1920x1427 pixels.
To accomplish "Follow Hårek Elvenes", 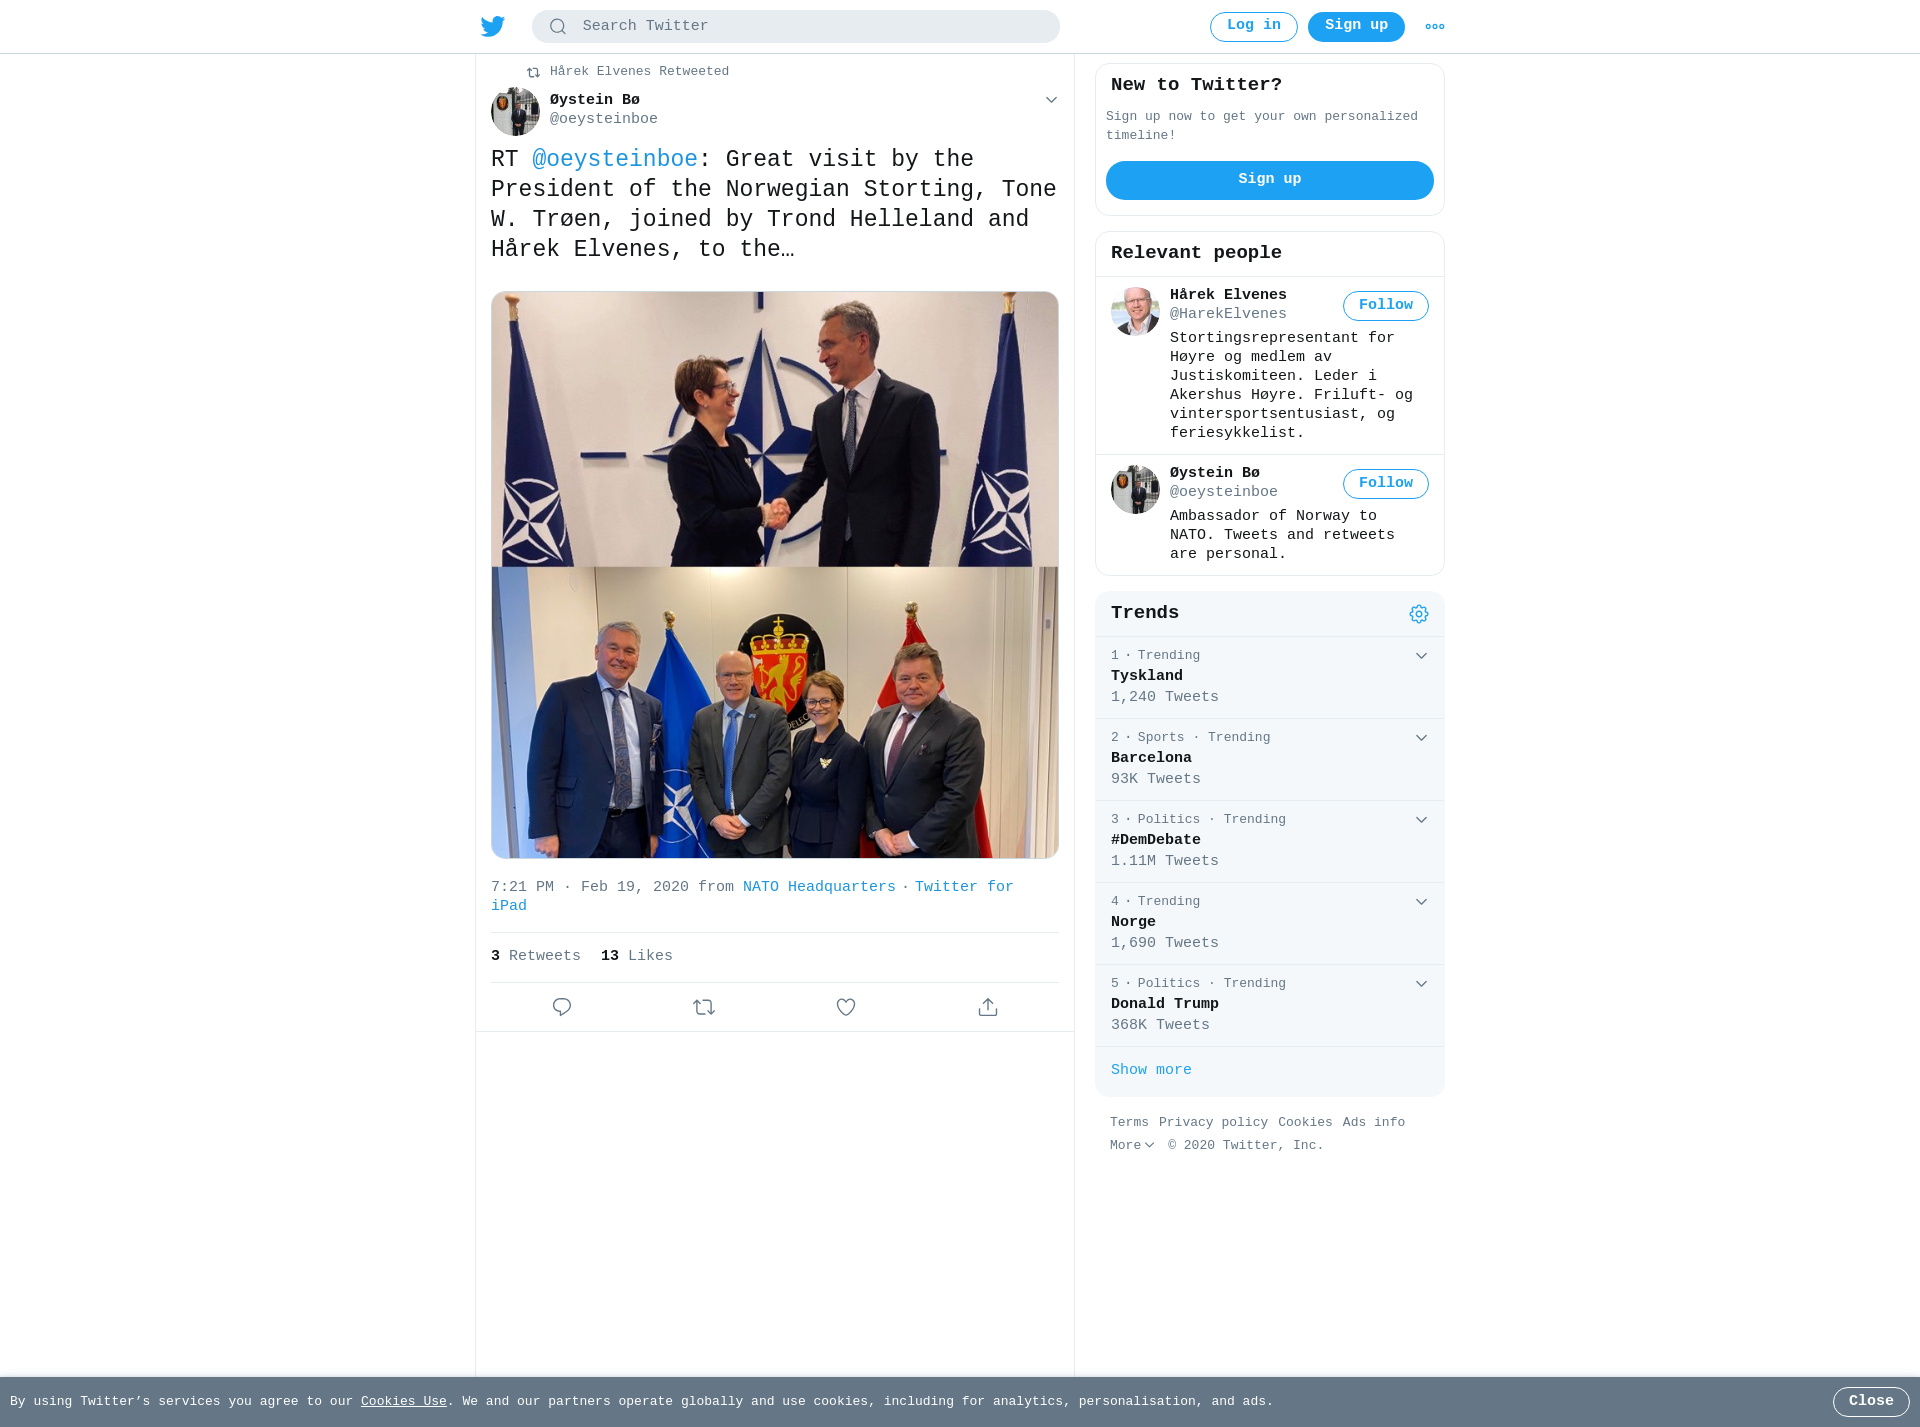I will 1386,306.
